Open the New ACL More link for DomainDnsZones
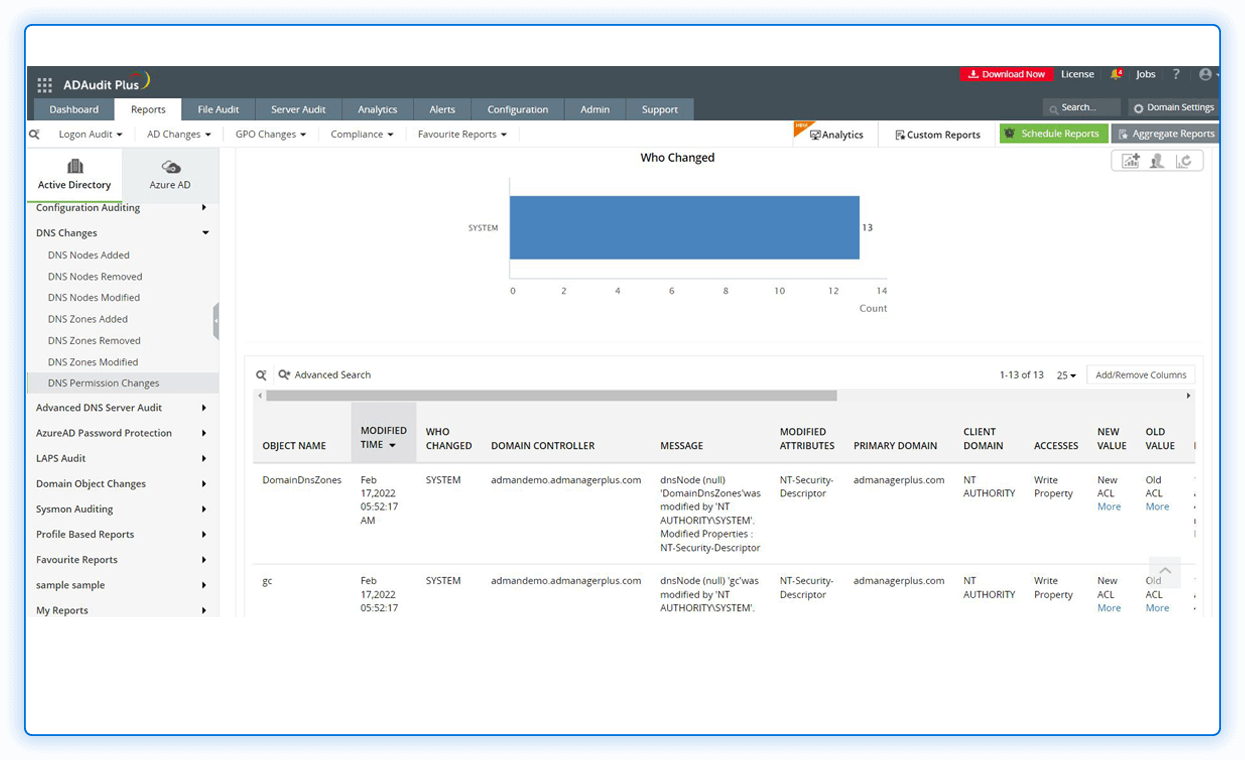 coord(1109,507)
